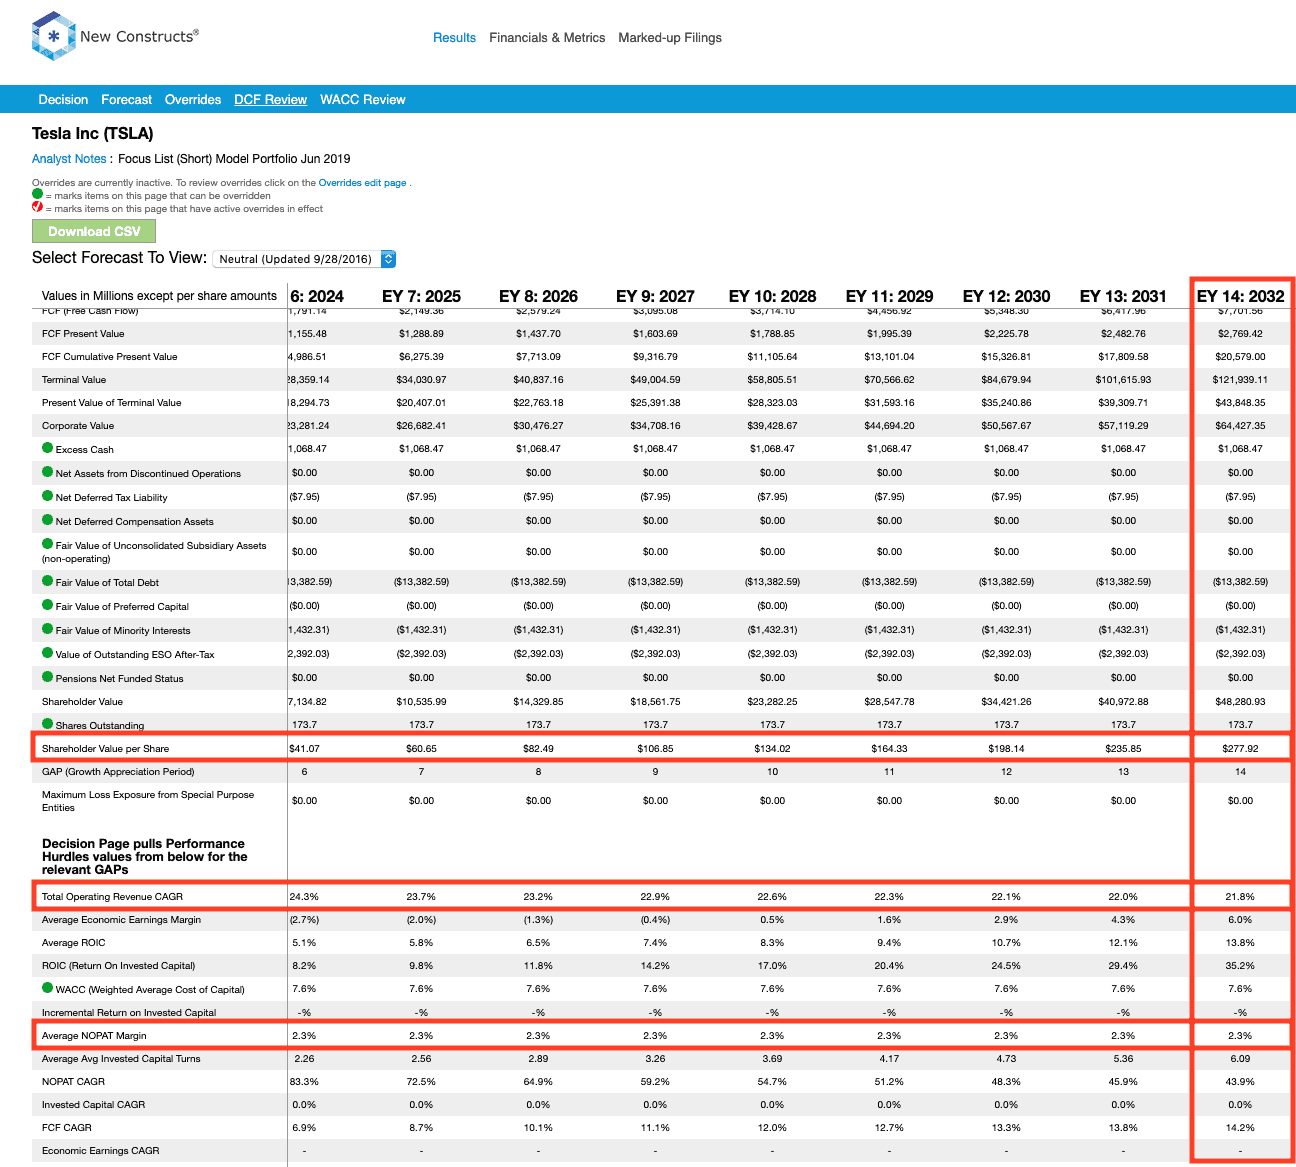Click the $60.65 per share value for 2025
1296x1167 pixels.
click(x=421, y=748)
